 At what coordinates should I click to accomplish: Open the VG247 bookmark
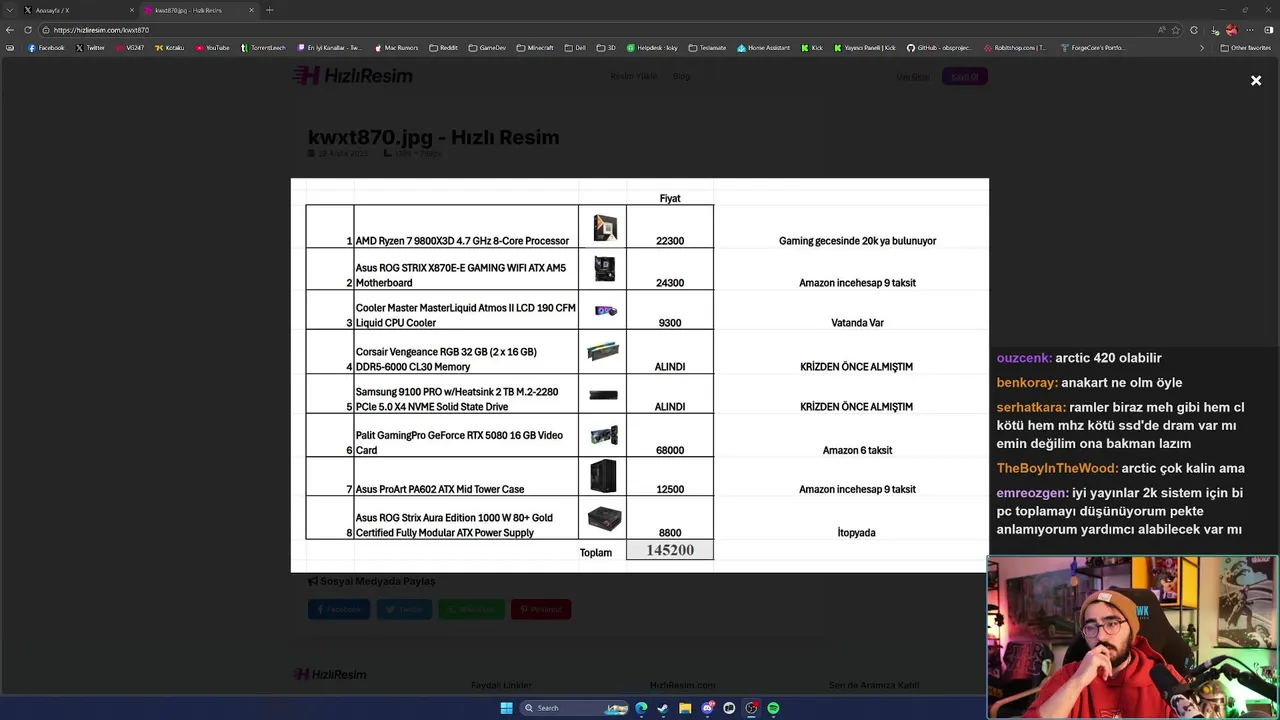[x=130, y=48]
